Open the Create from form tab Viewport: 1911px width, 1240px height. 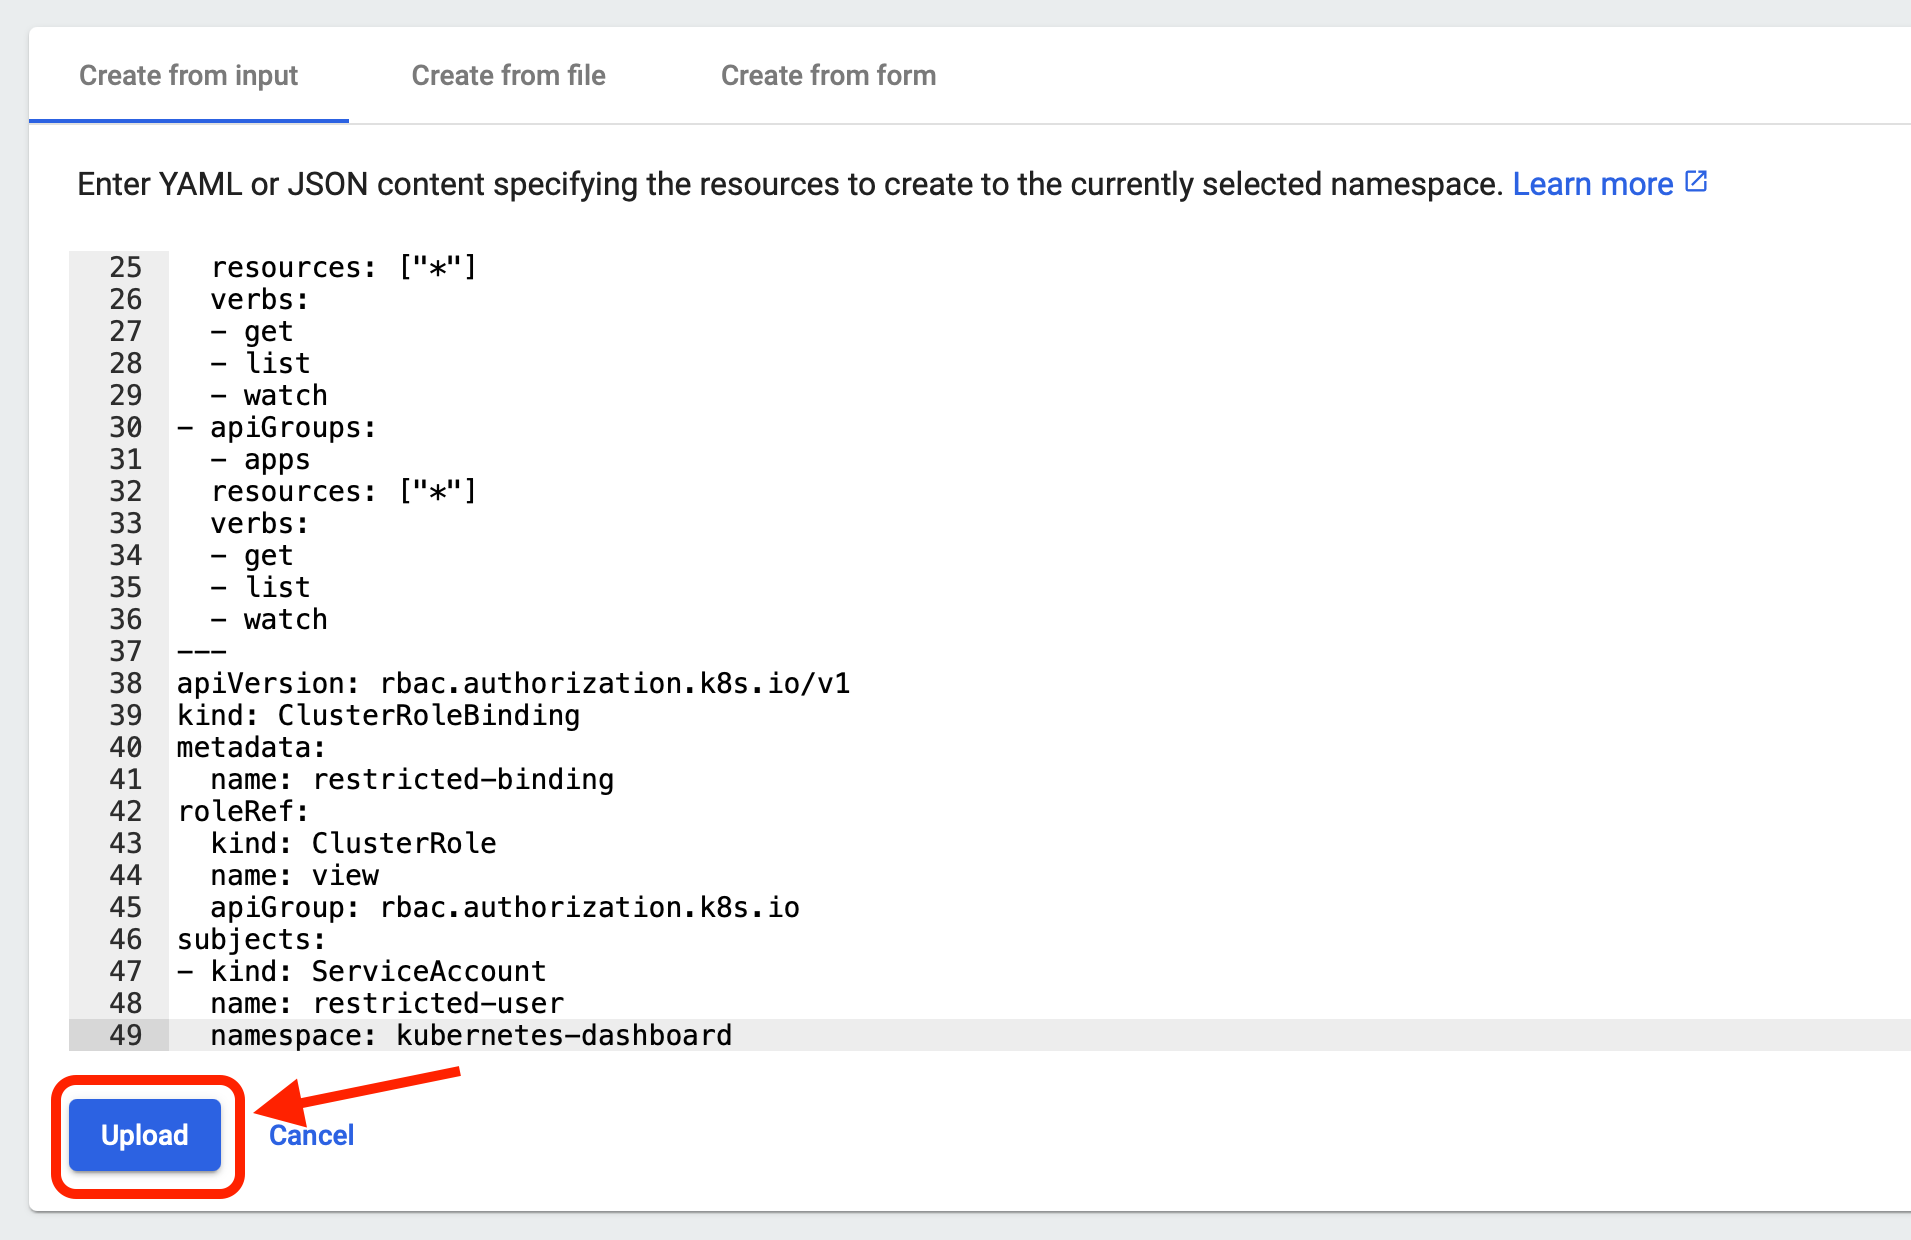pyautogui.click(x=828, y=76)
